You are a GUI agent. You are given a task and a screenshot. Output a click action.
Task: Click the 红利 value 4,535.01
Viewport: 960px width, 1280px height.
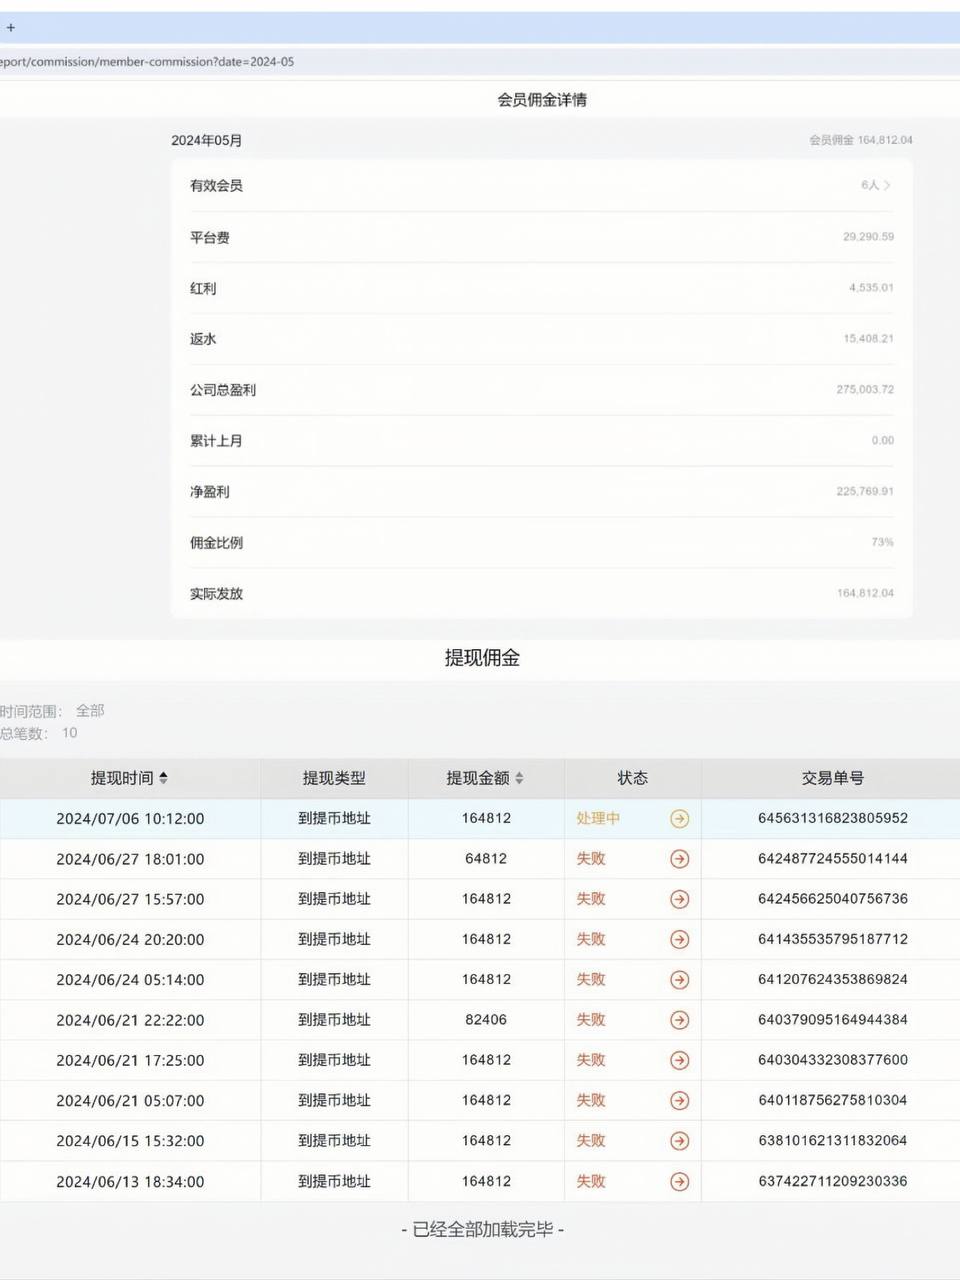click(x=871, y=287)
